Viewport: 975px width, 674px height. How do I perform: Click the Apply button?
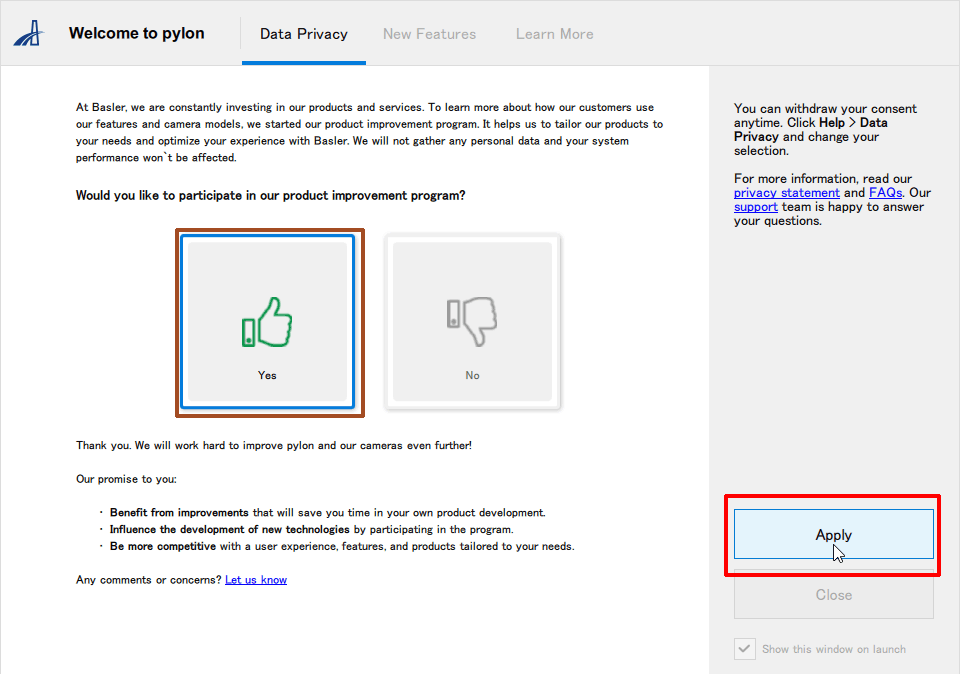(x=833, y=534)
